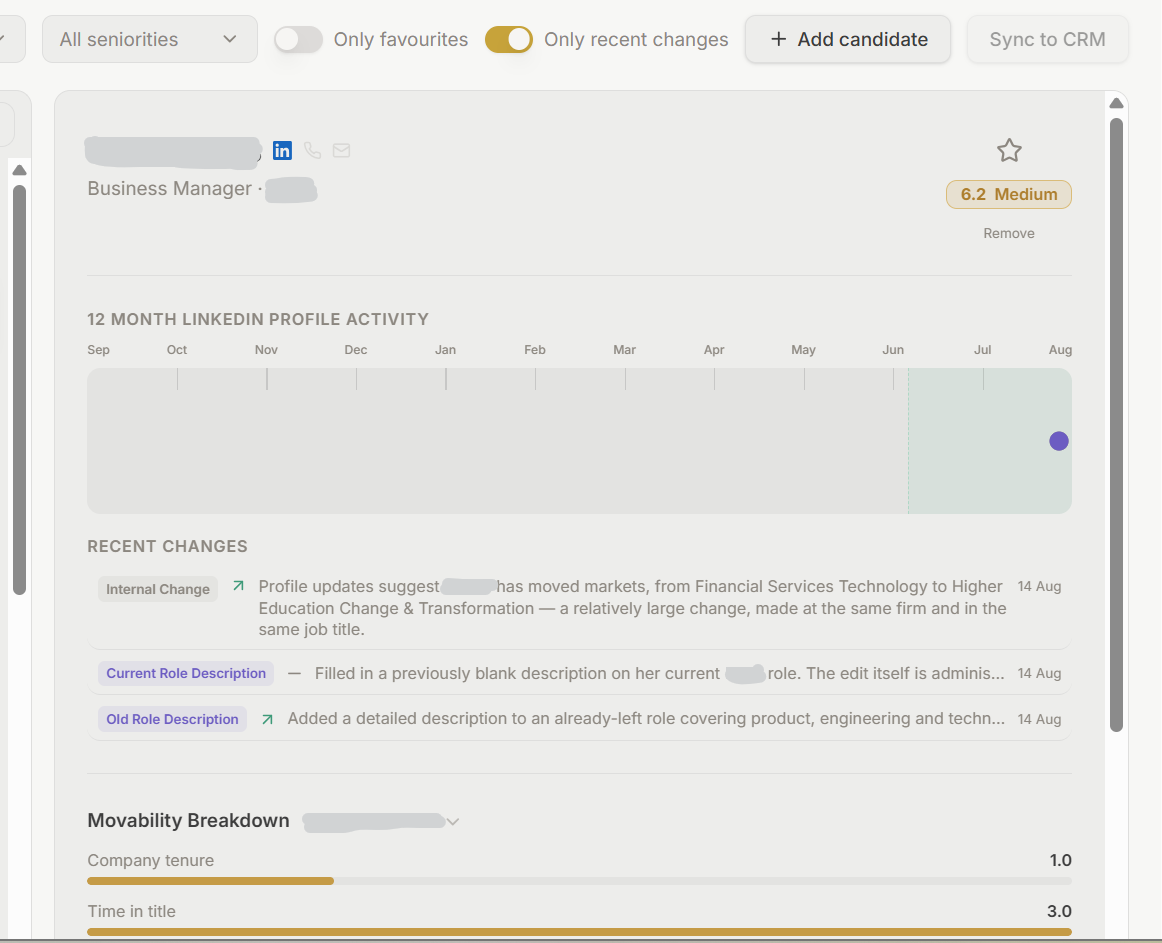Screen dimensions: 1162x943
Task: Click the email envelope icon
Action: click(x=341, y=150)
